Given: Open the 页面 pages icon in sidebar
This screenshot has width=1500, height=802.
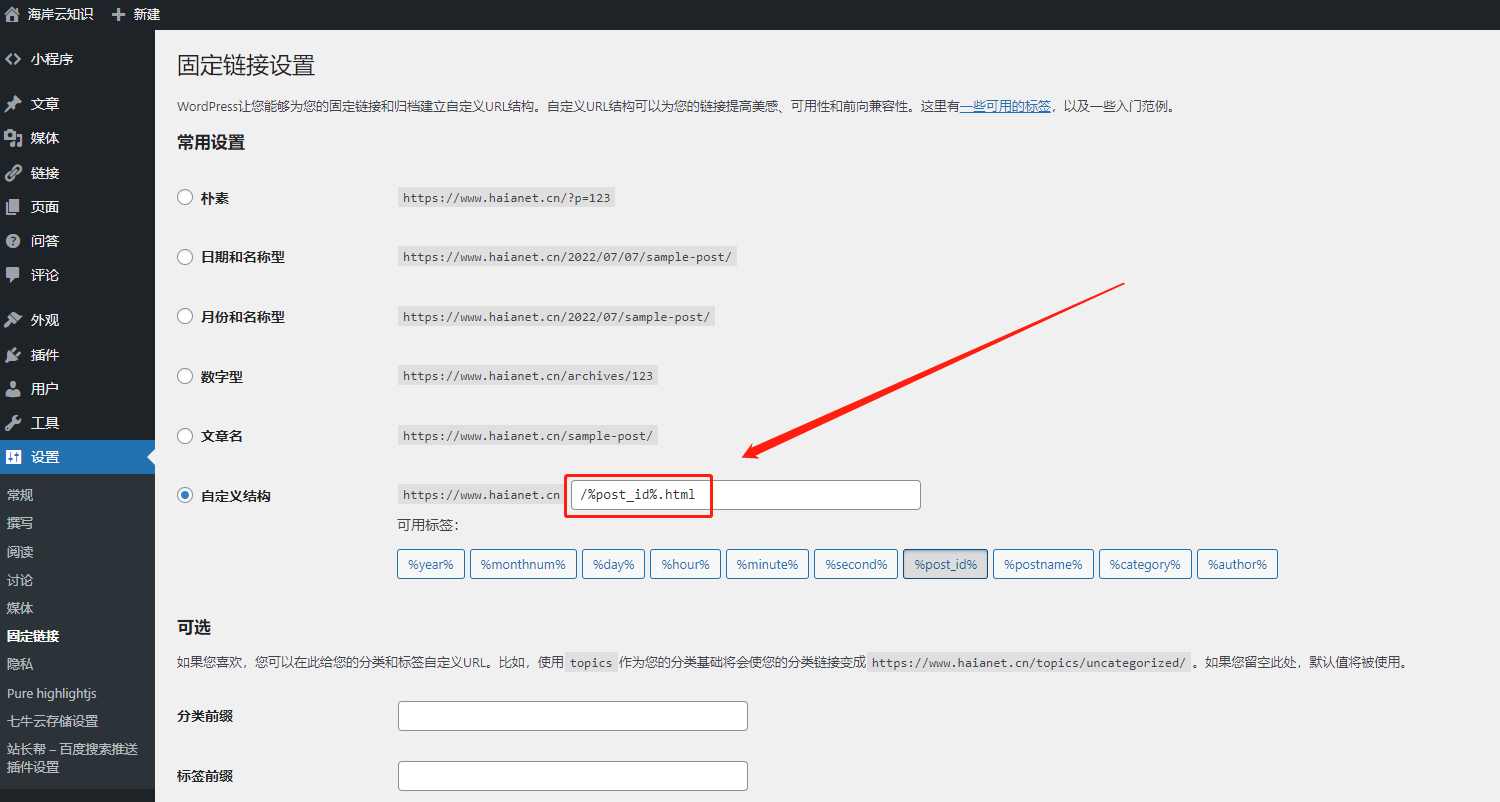Looking at the screenshot, I should 13,207.
